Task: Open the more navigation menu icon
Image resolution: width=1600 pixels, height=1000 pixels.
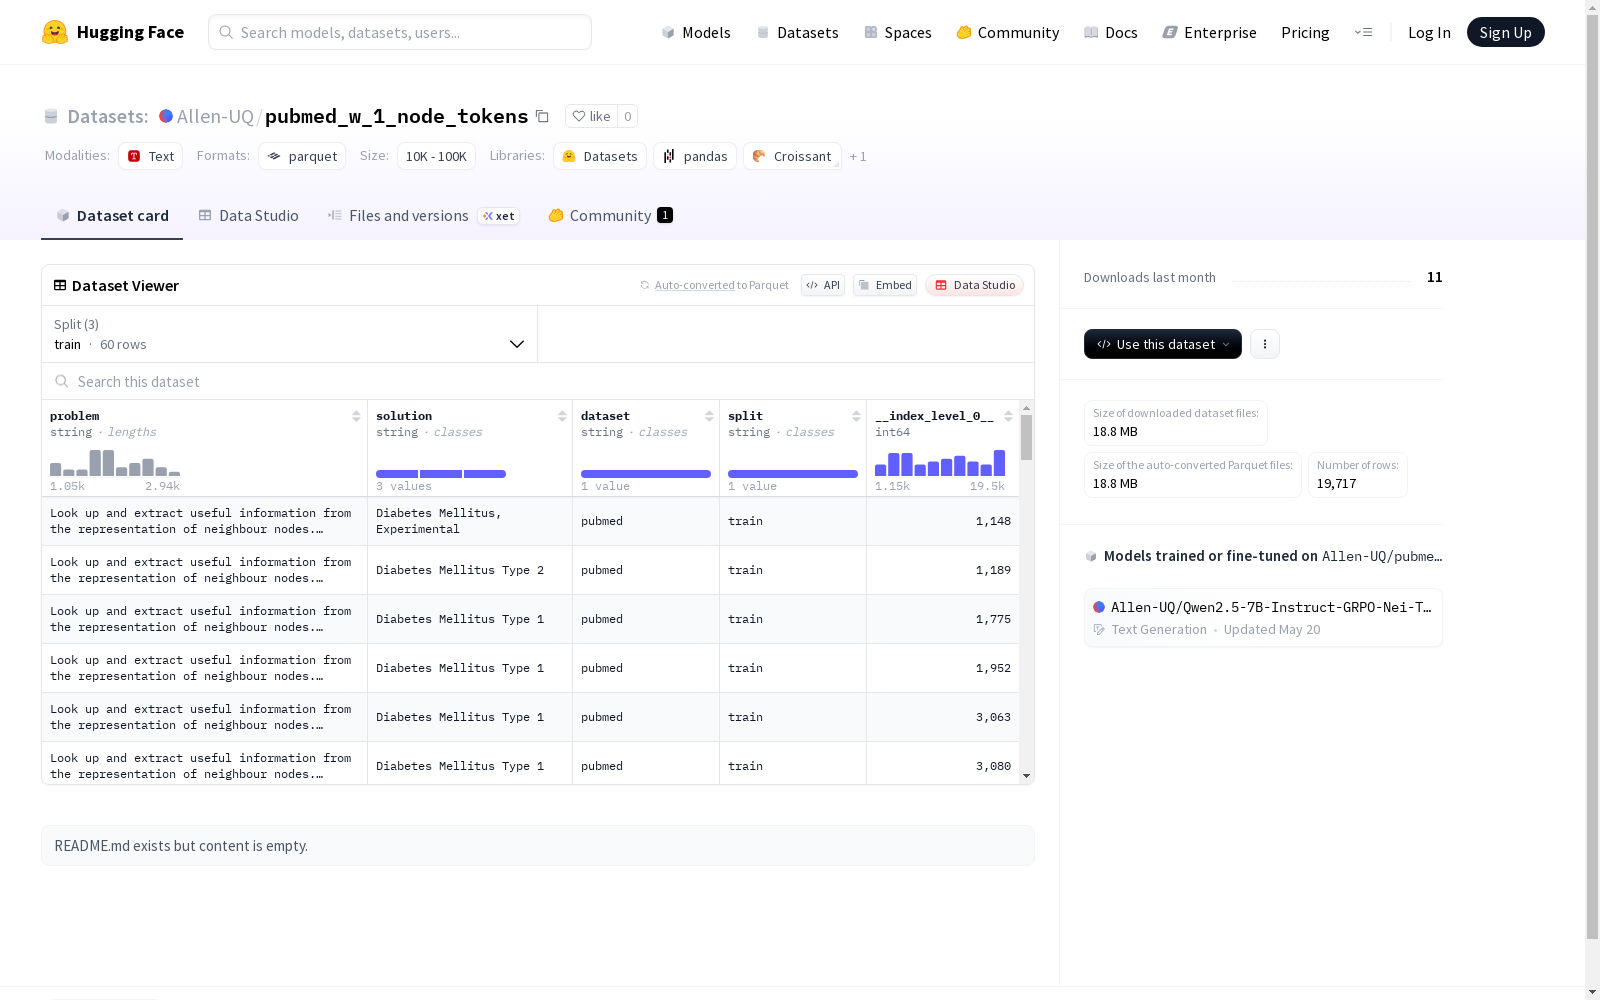Action: pos(1363,32)
